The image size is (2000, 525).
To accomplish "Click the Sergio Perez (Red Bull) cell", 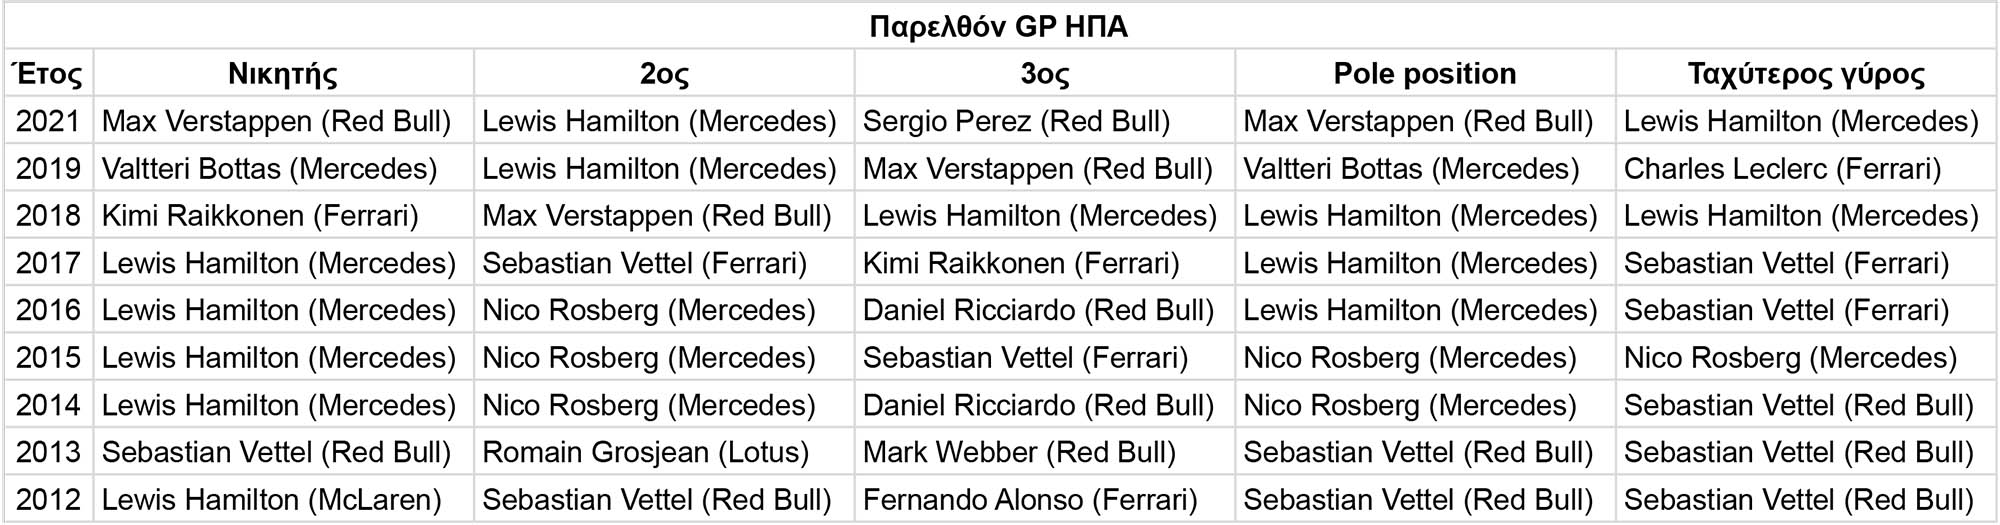I will [1016, 122].
